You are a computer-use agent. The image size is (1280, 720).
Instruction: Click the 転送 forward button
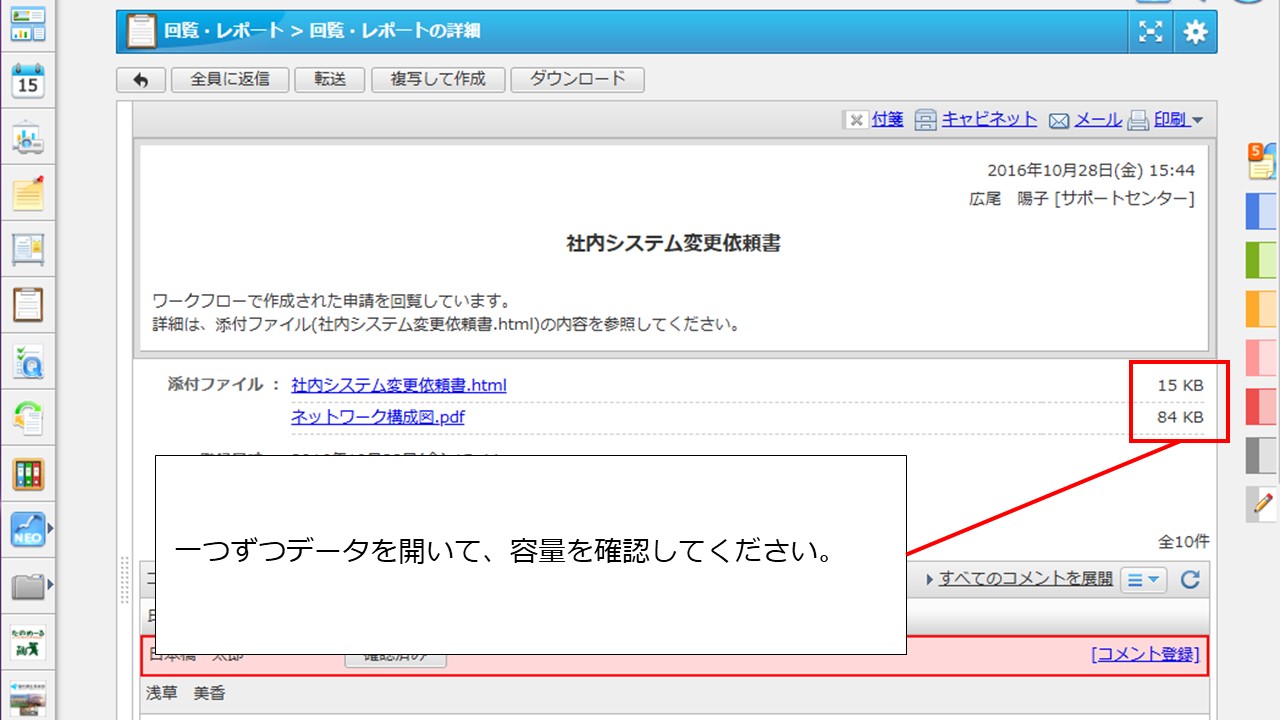pyautogui.click(x=329, y=80)
